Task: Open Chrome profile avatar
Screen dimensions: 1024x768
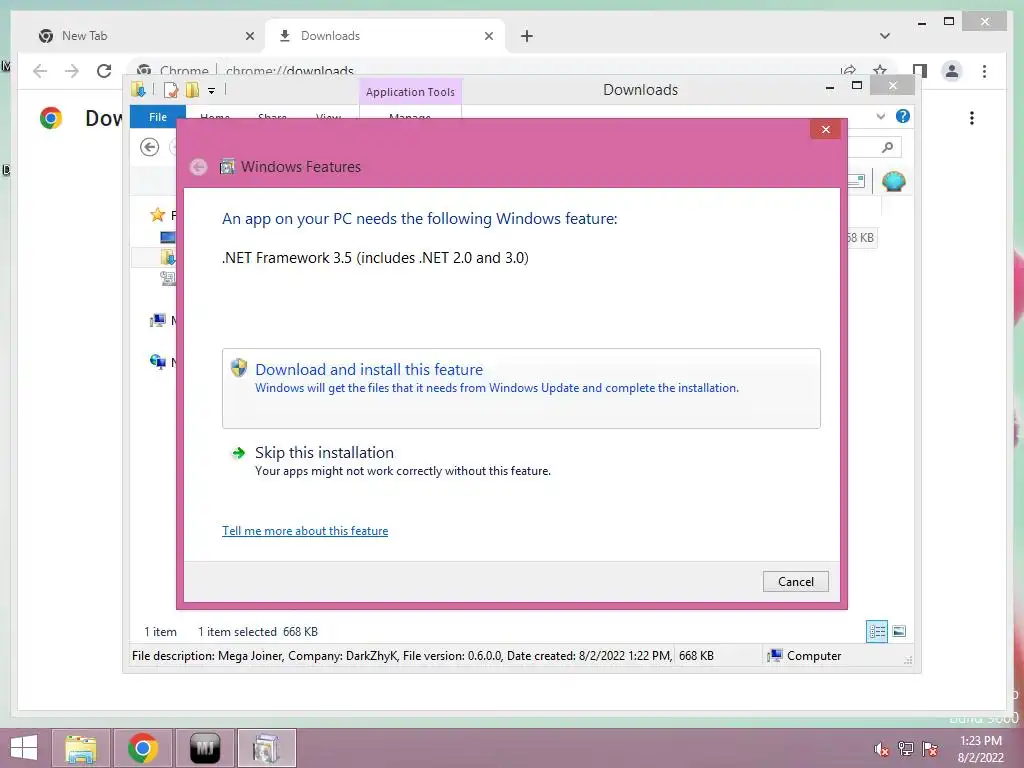Action: click(x=952, y=71)
